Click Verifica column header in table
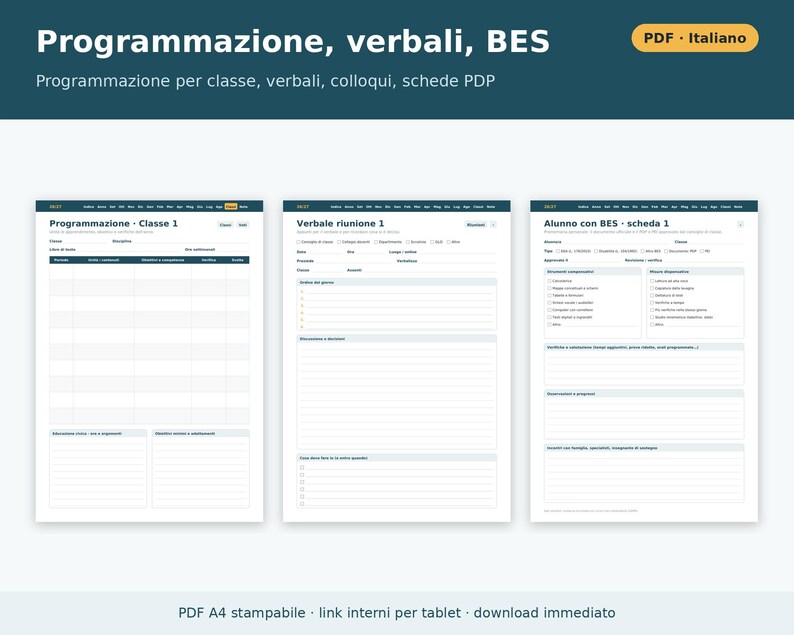Viewport: 794px width, 635px height. pyautogui.click(x=209, y=260)
